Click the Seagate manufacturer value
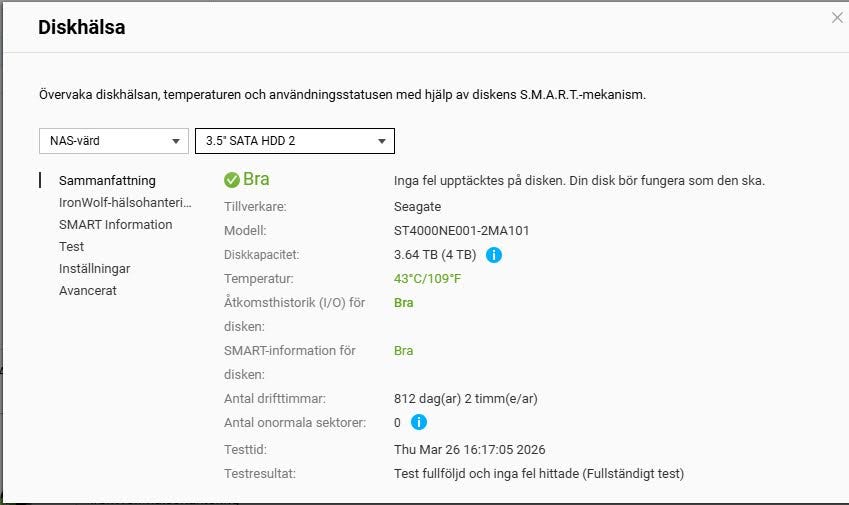Viewport: 849px width, 505px height. 417,207
